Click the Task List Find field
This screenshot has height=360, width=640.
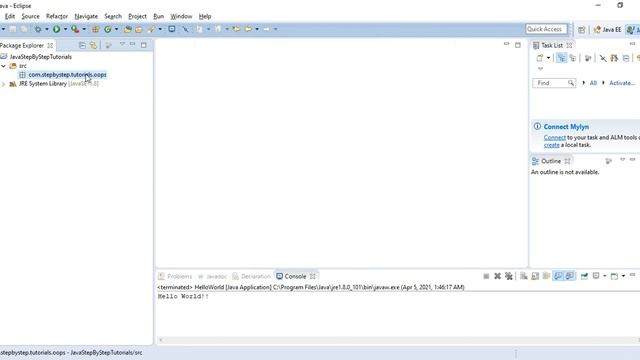[554, 83]
